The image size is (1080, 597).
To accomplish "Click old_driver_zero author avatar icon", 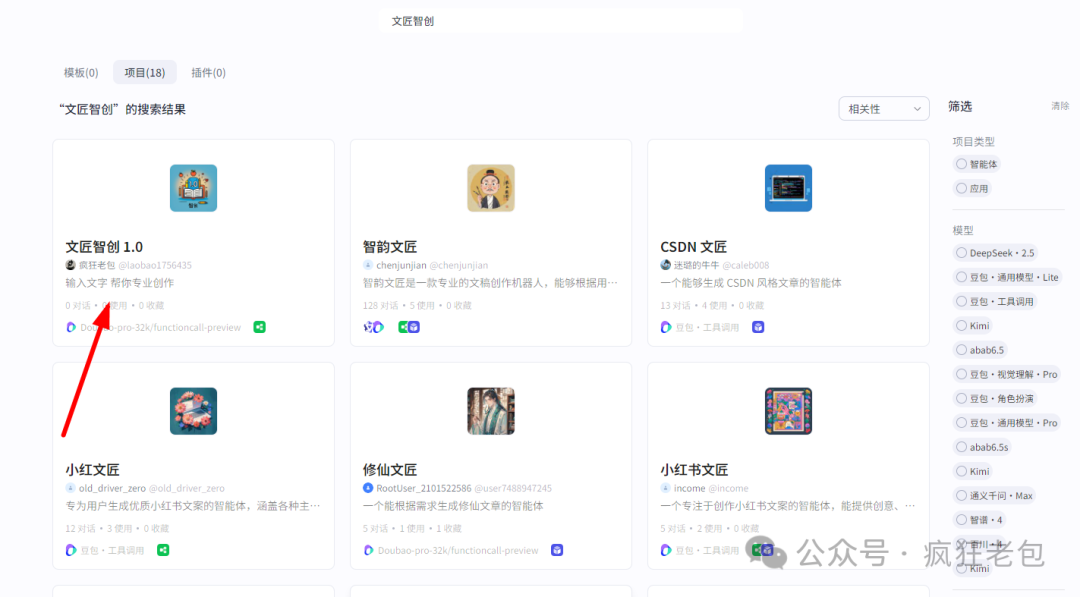I will tap(70, 488).
